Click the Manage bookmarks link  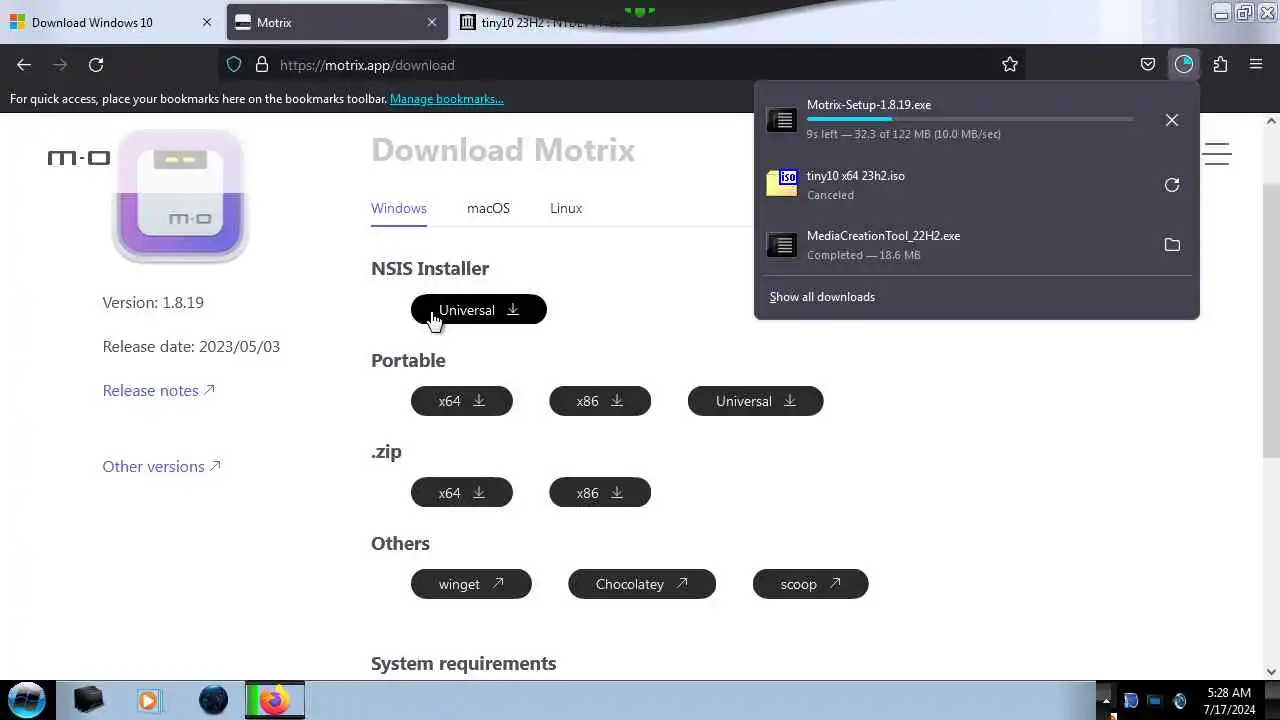tap(447, 99)
